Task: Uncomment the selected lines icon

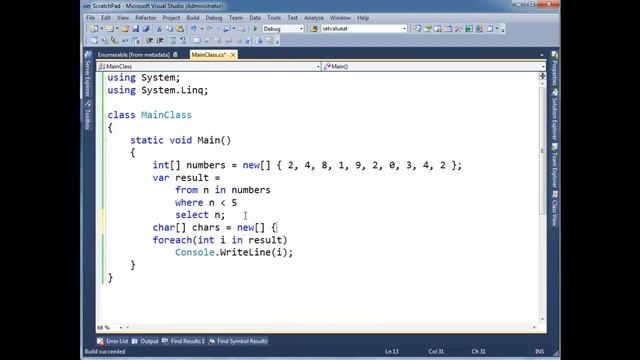Action: 183,40
